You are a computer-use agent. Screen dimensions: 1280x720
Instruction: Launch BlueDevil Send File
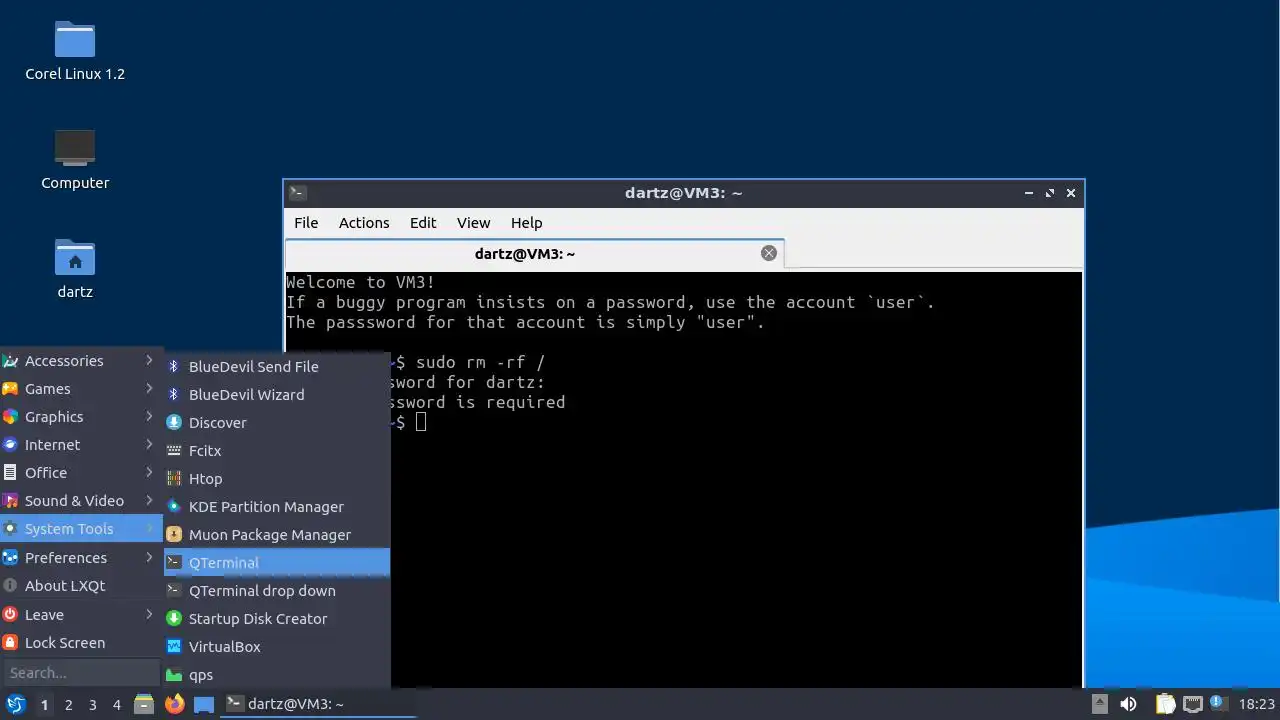(x=277, y=367)
